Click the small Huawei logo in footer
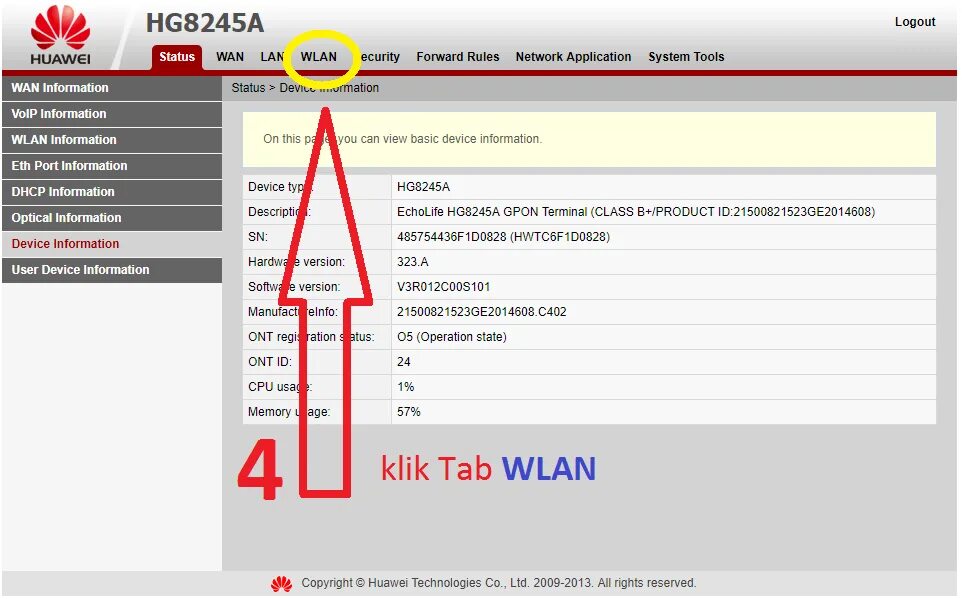The width and height of the screenshot is (962, 599). (x=282, y=584)
